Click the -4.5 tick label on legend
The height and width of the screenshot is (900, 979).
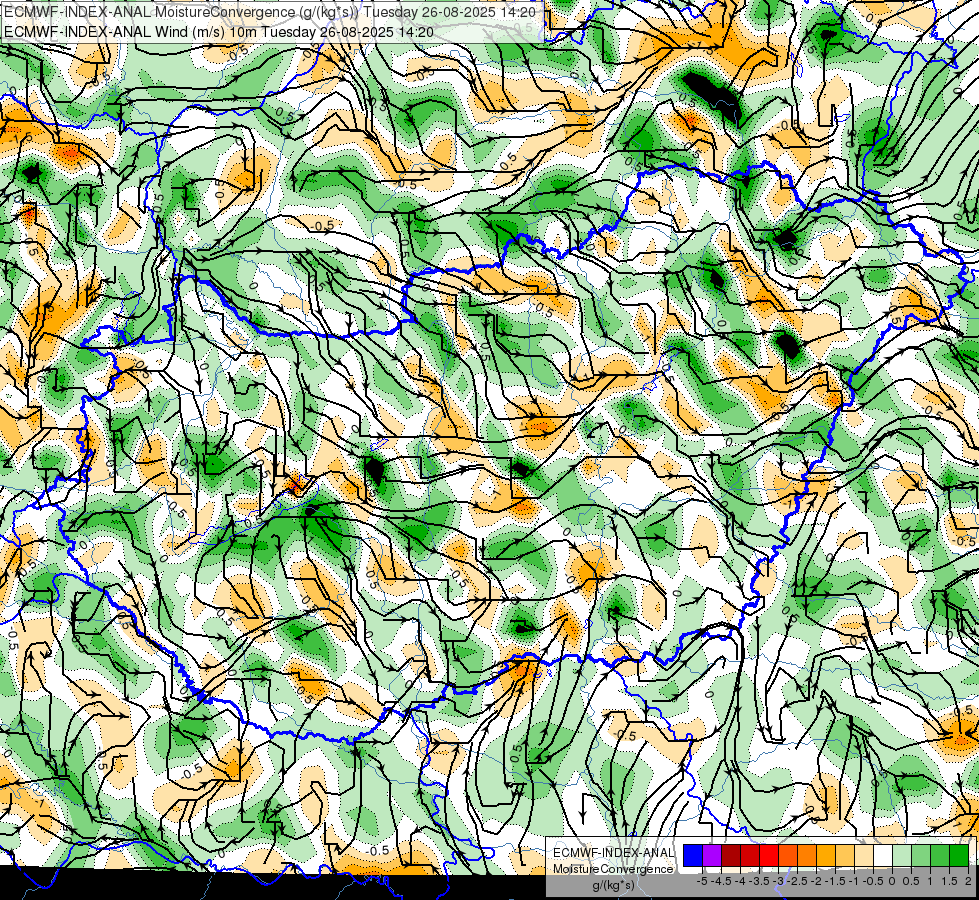pos(722,881)
